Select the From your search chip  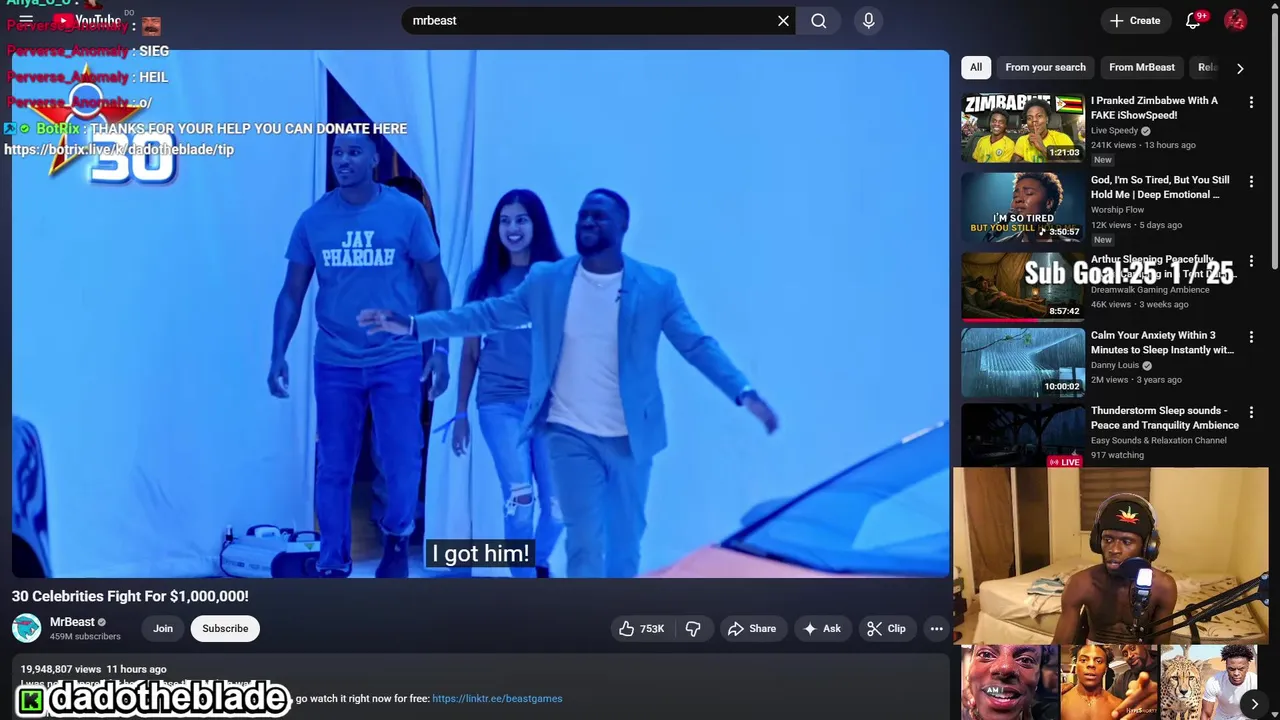tap(1045, 67)
